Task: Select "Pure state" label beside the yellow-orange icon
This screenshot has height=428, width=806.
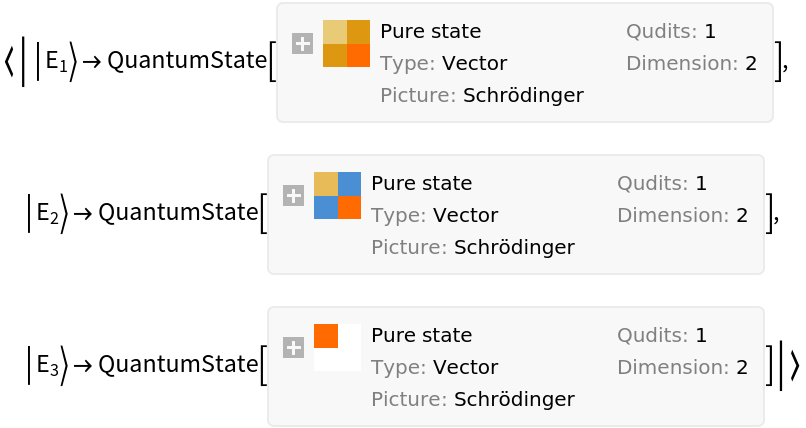Action: tap(430, 31)
